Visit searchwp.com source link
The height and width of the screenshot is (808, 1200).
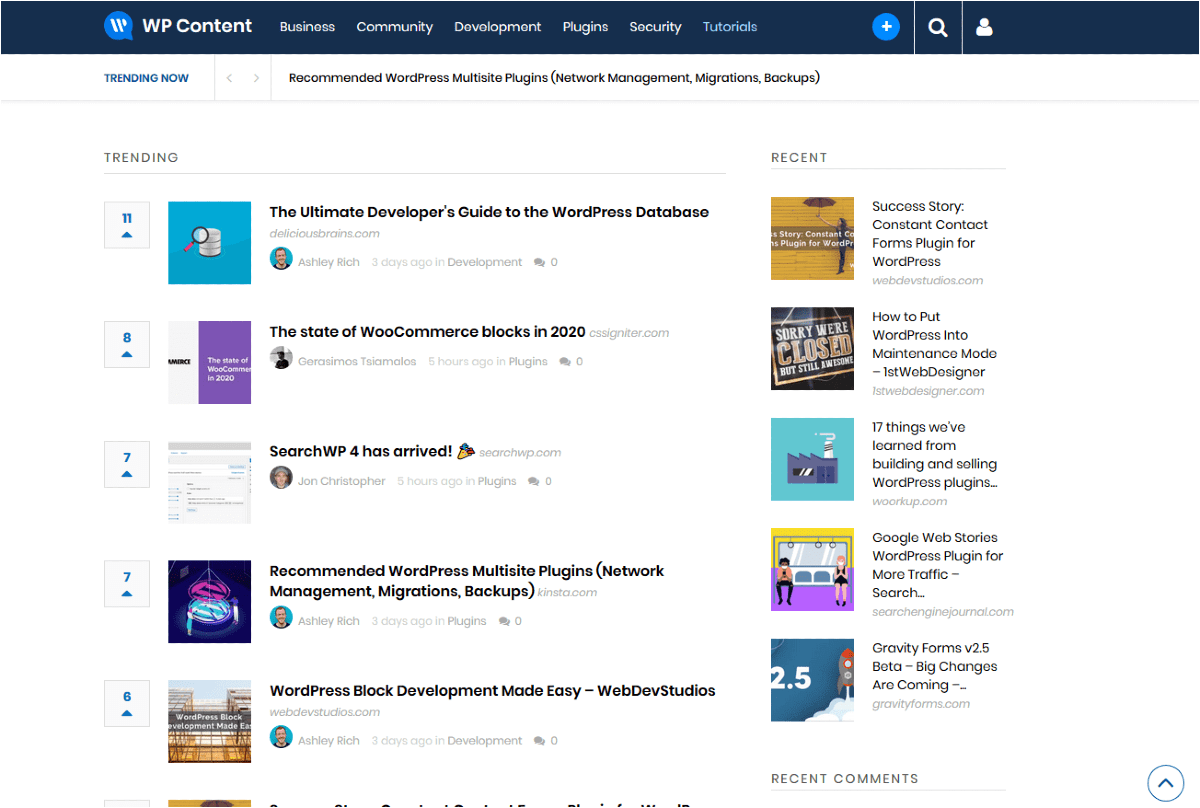click(x=520, y=453)
